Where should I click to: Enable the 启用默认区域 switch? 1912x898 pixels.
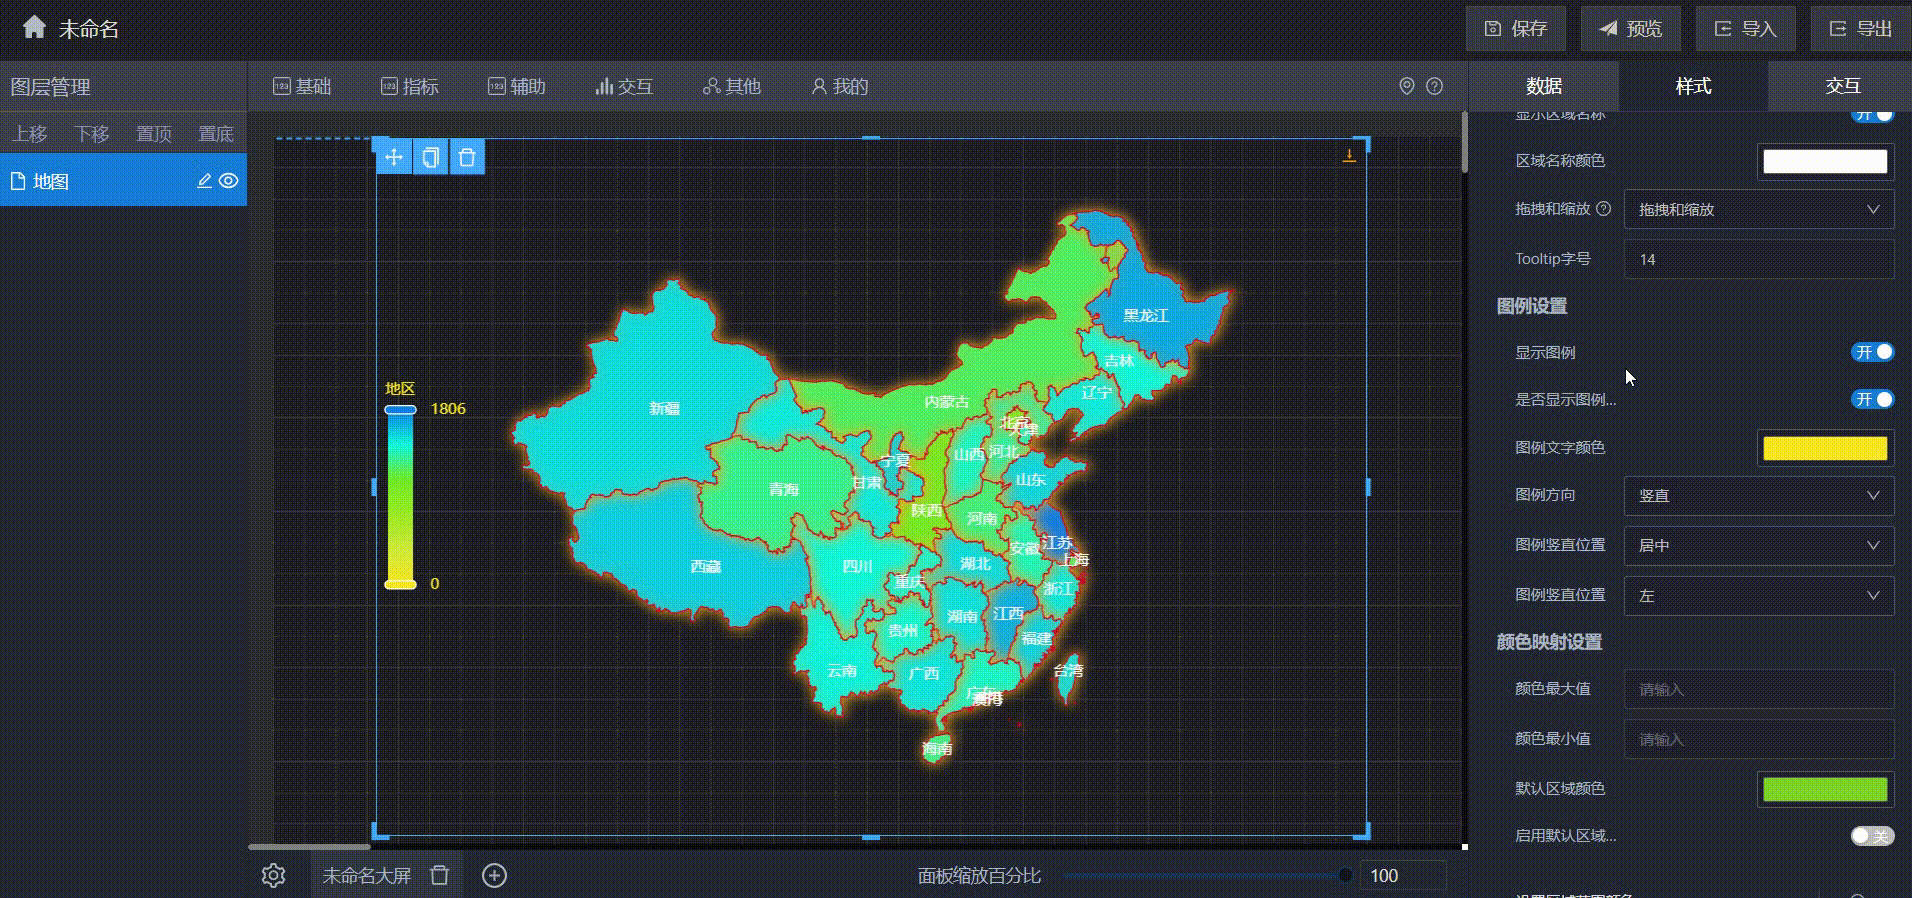[x=1872, y=836]
